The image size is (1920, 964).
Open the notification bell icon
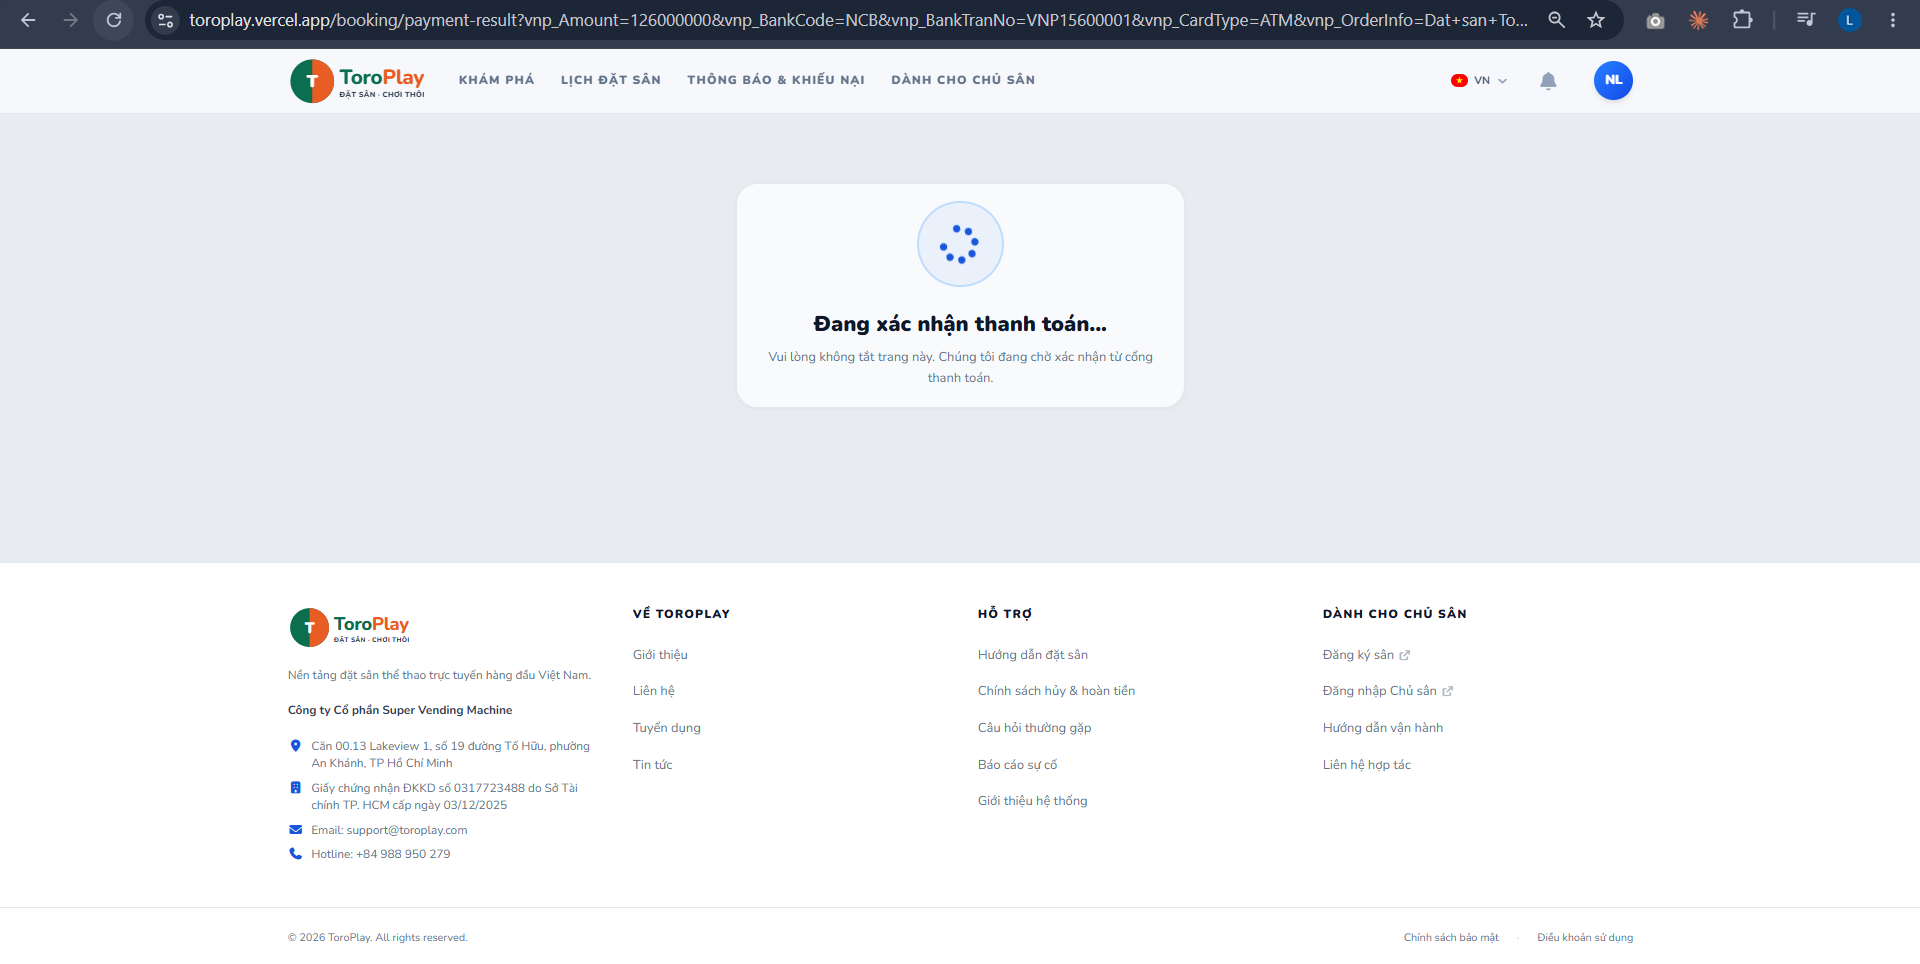point(1548,81)
